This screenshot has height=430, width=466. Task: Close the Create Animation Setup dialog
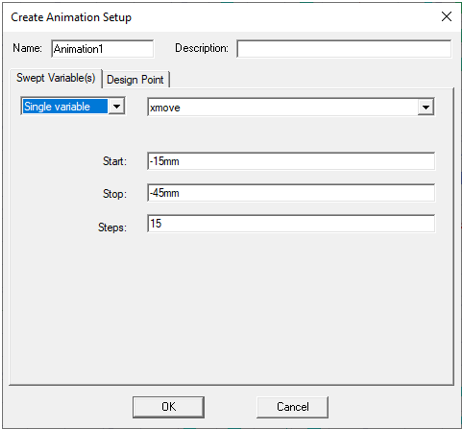pos(447,16)
